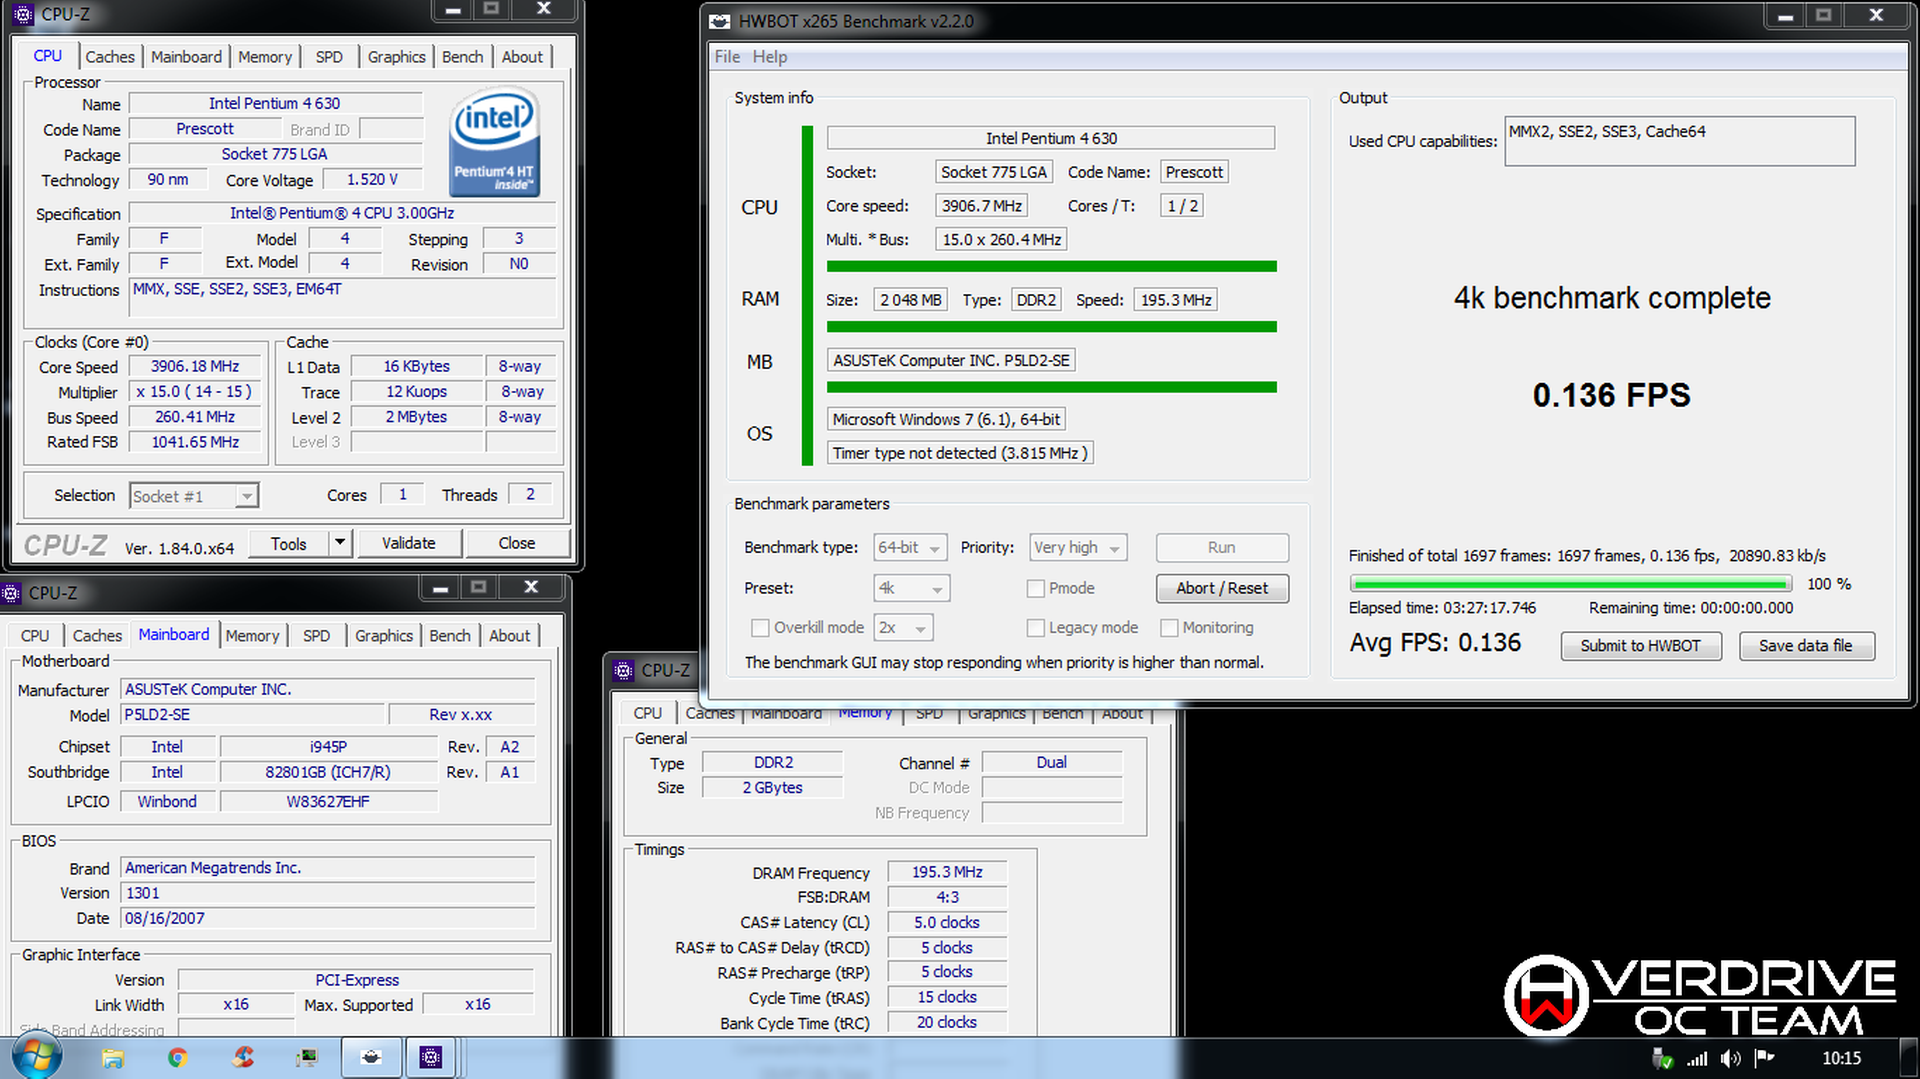Screen dimensions: 1920x1079
Task: Open the Socket #1 selection dropdown
Action: point(194,496)
